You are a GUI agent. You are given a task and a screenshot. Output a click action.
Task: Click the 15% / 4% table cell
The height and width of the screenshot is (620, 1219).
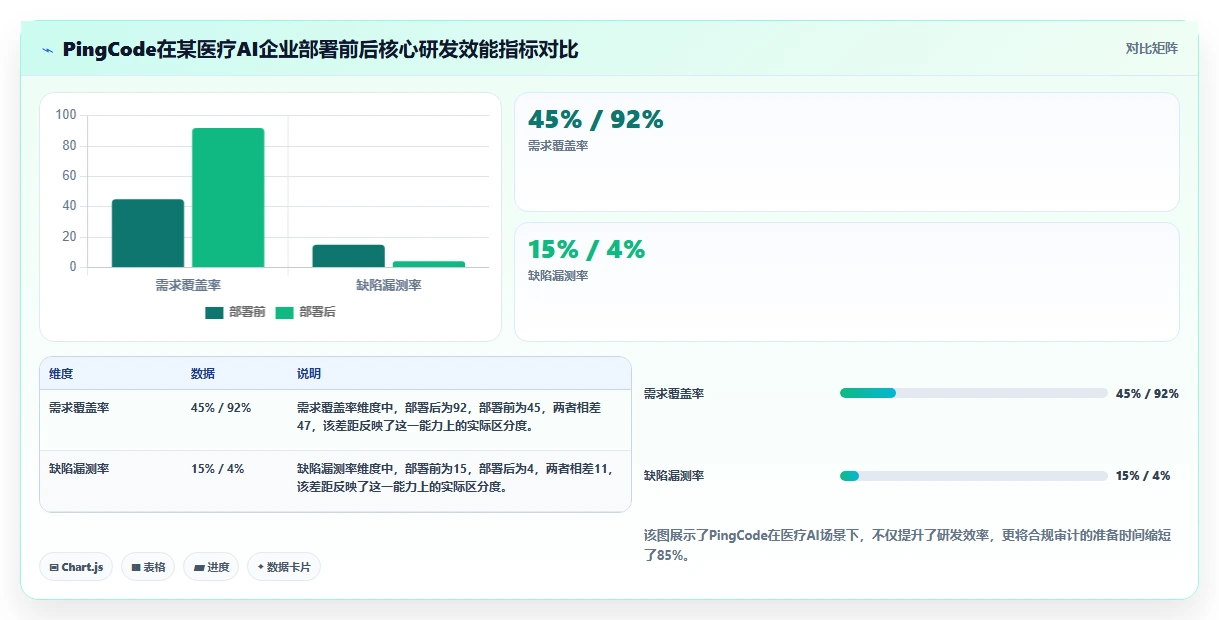coord(217,468)
